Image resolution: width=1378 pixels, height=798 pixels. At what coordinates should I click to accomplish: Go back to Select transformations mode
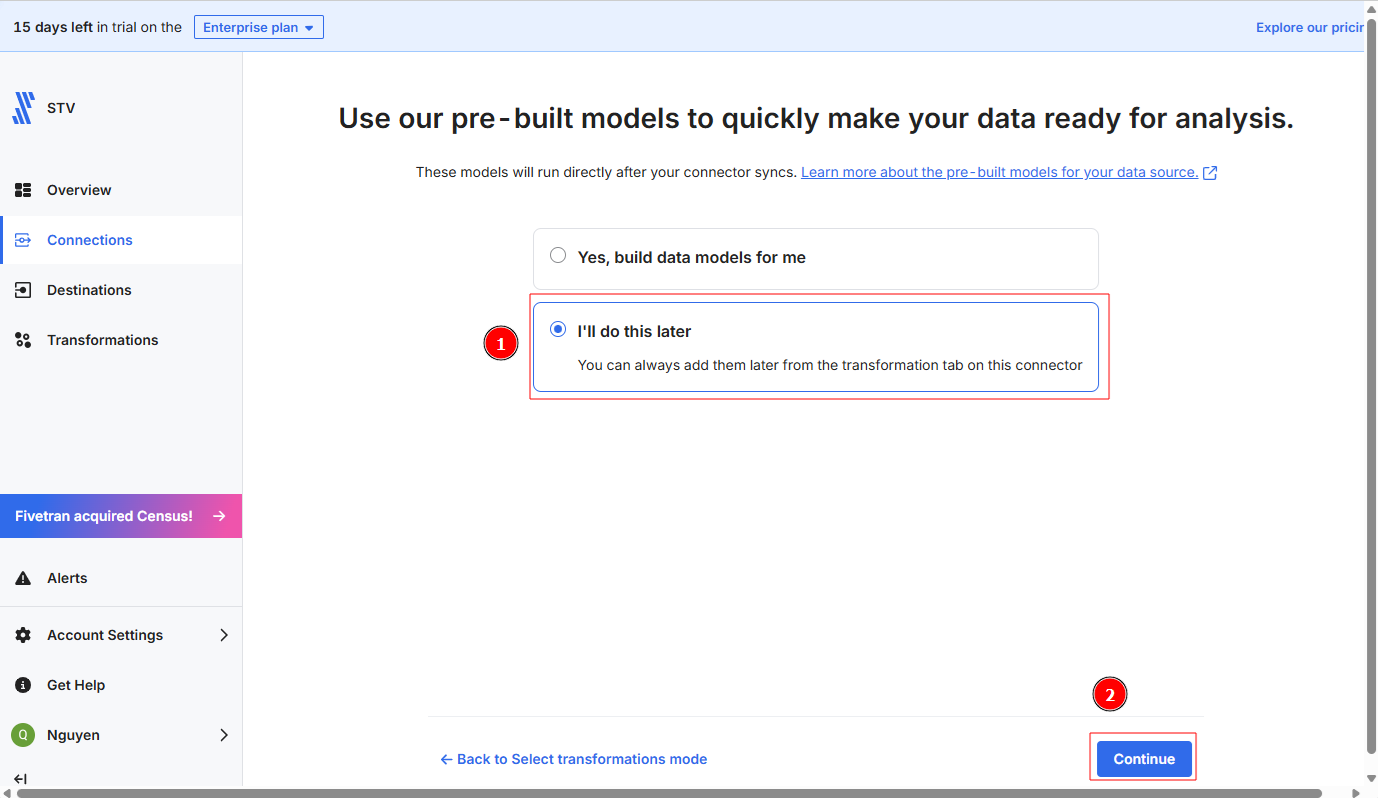(x=574, y=759)
